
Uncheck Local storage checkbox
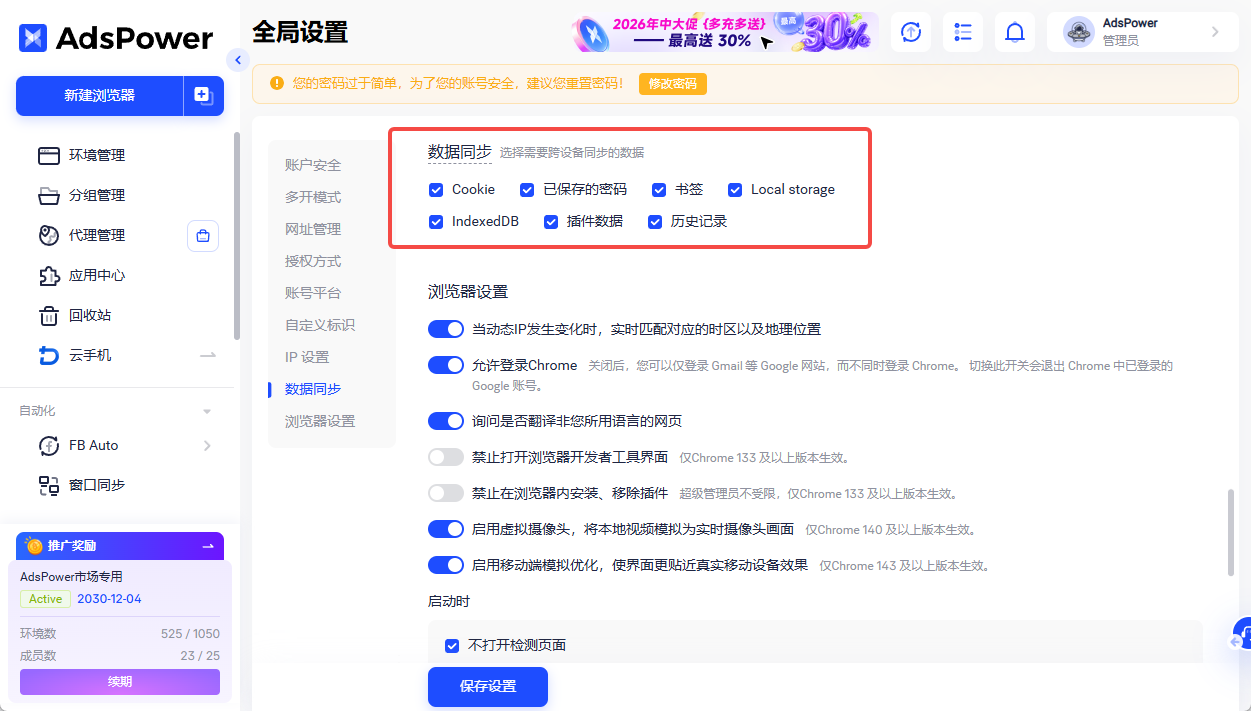pos(735,189)
